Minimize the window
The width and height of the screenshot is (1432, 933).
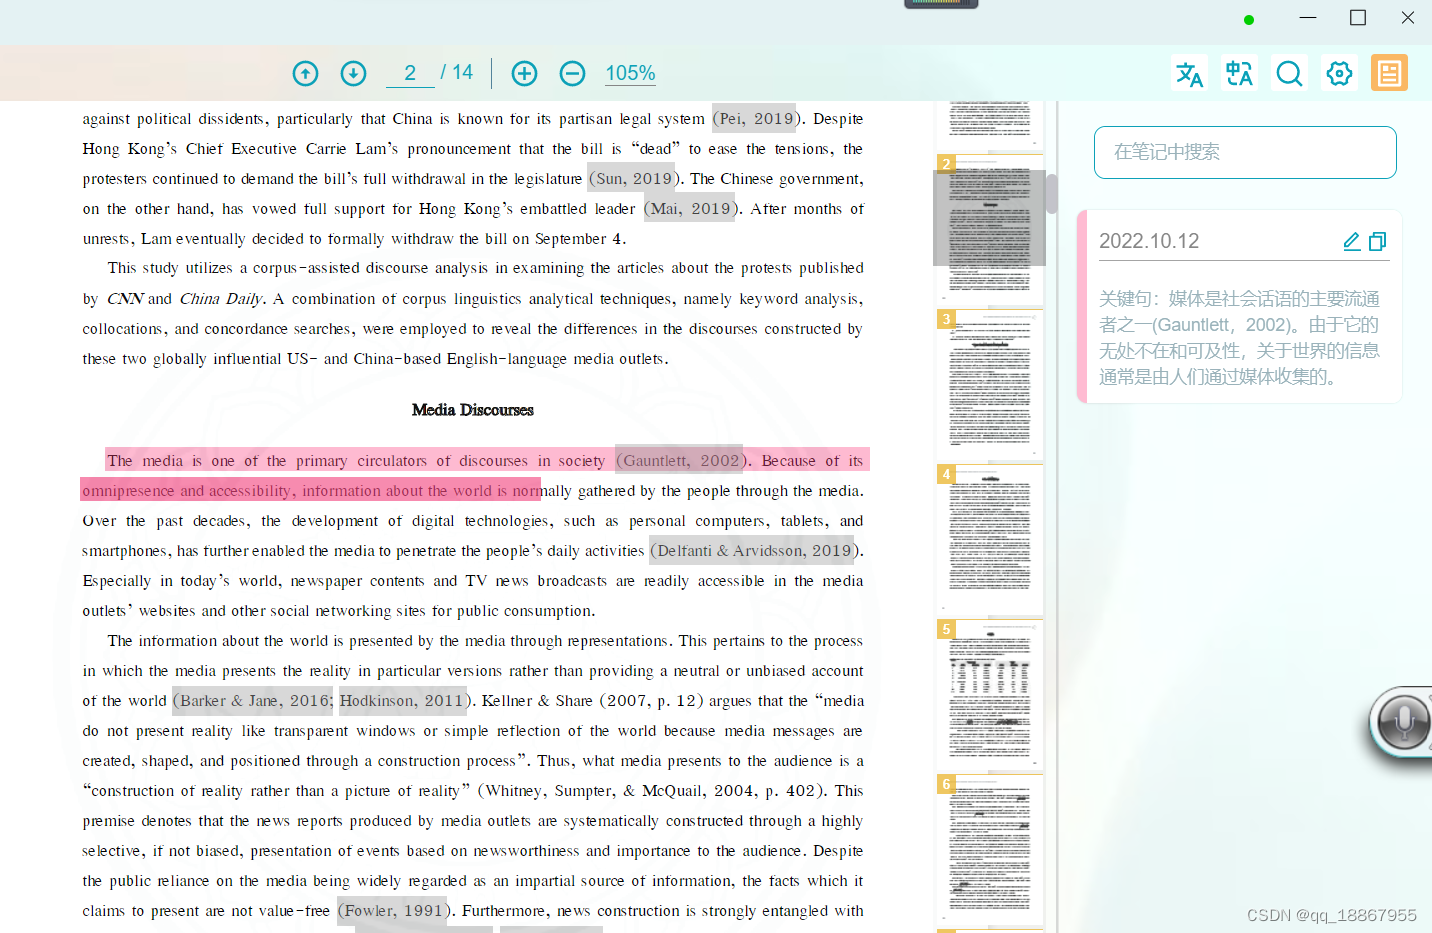point(1308,18)
